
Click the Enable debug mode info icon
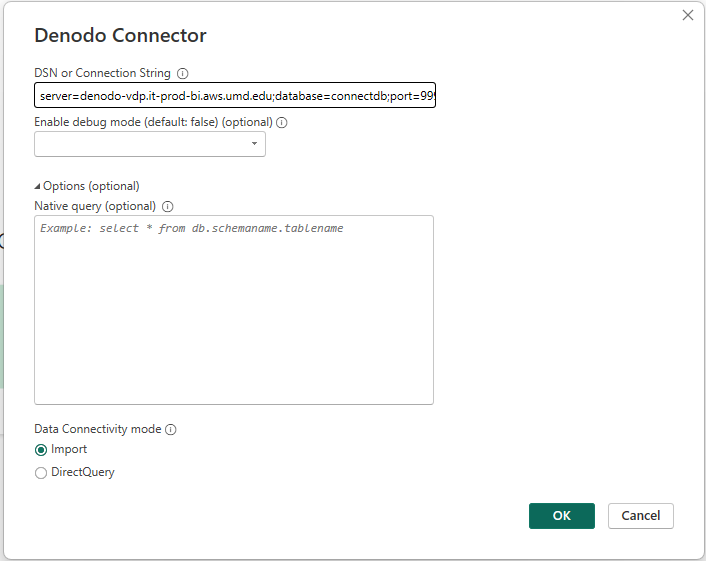tap(282, 122)
